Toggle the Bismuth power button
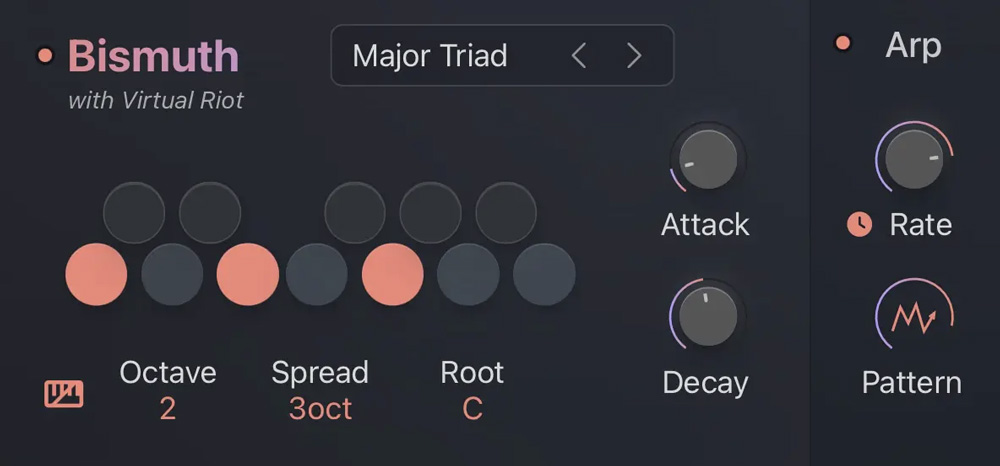This screenshot has width=1000, height=466. (x=45, y=56)
